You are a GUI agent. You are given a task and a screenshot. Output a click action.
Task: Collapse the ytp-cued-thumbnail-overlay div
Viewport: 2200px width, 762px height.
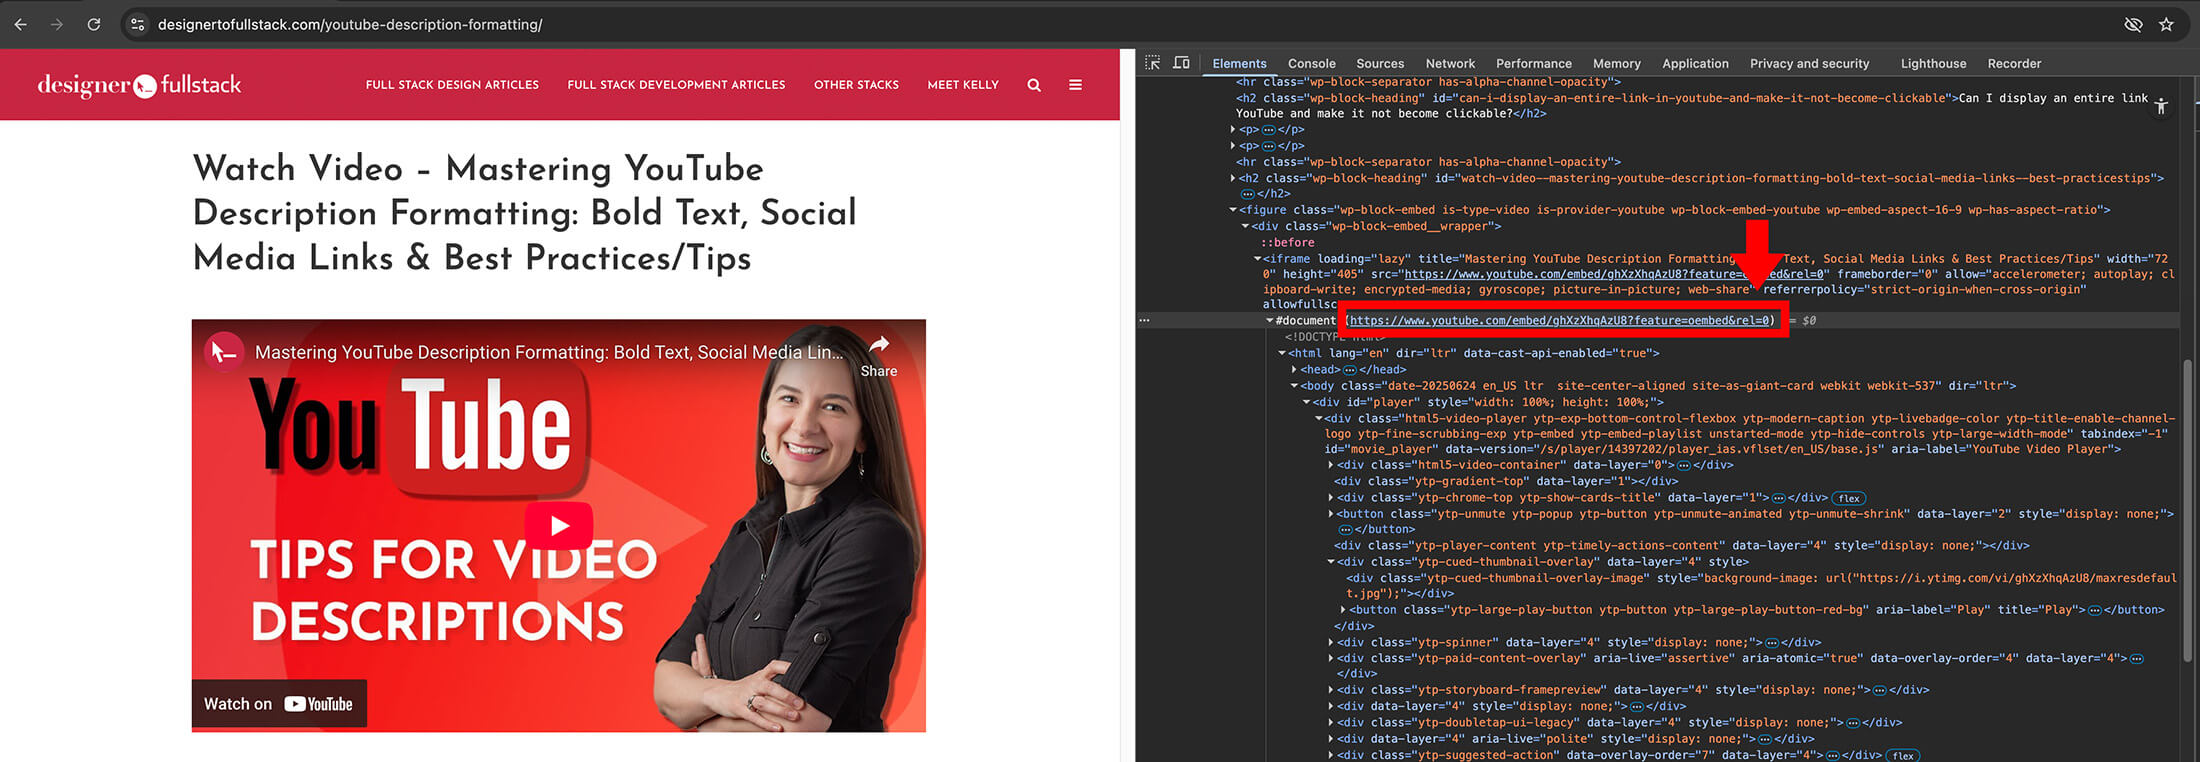click(x=1330, y=562)
